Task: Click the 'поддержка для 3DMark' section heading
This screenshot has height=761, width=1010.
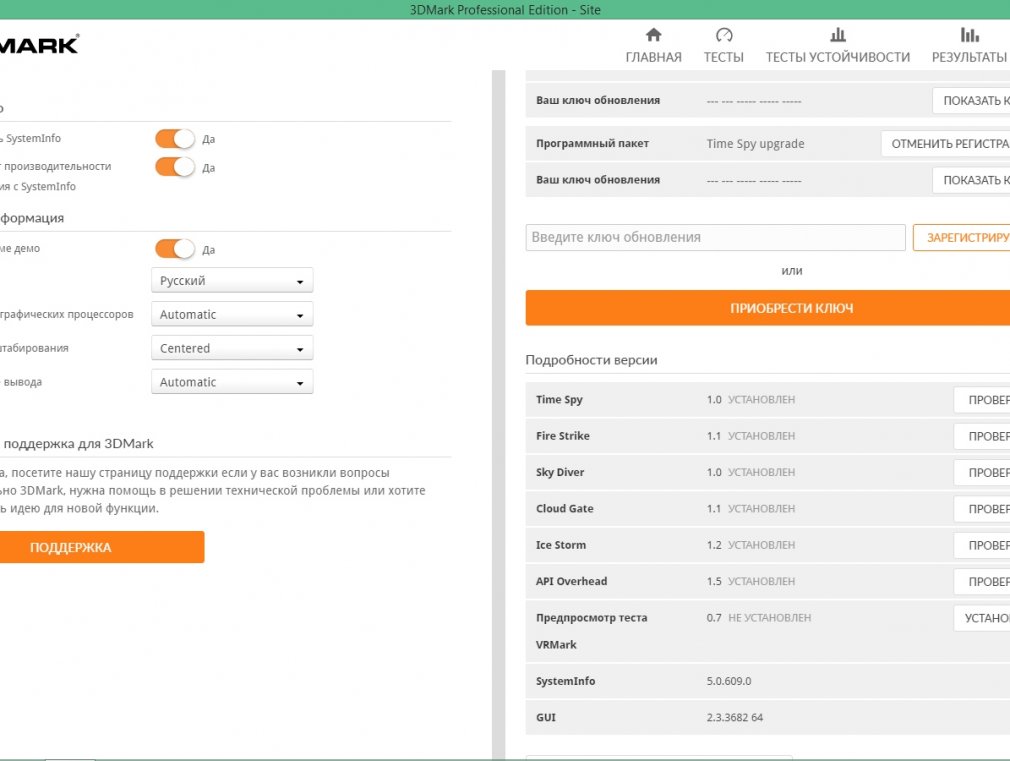Action: coord(78,443)
